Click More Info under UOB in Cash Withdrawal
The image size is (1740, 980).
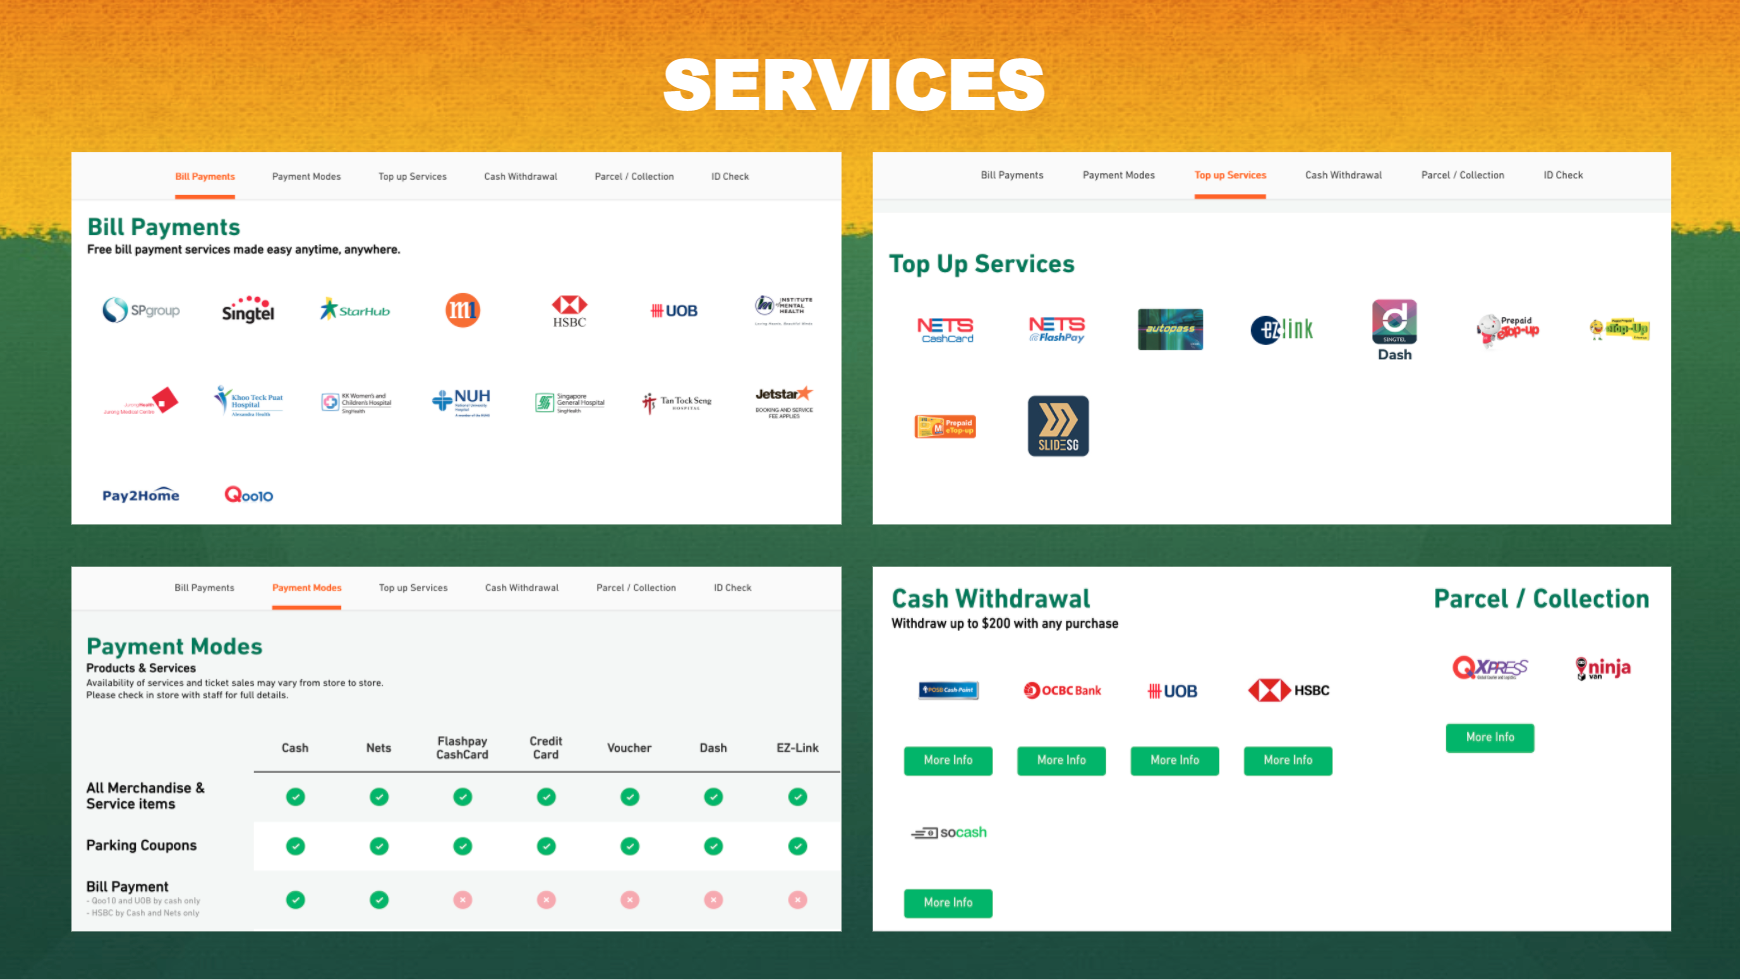coord(1174,760)
